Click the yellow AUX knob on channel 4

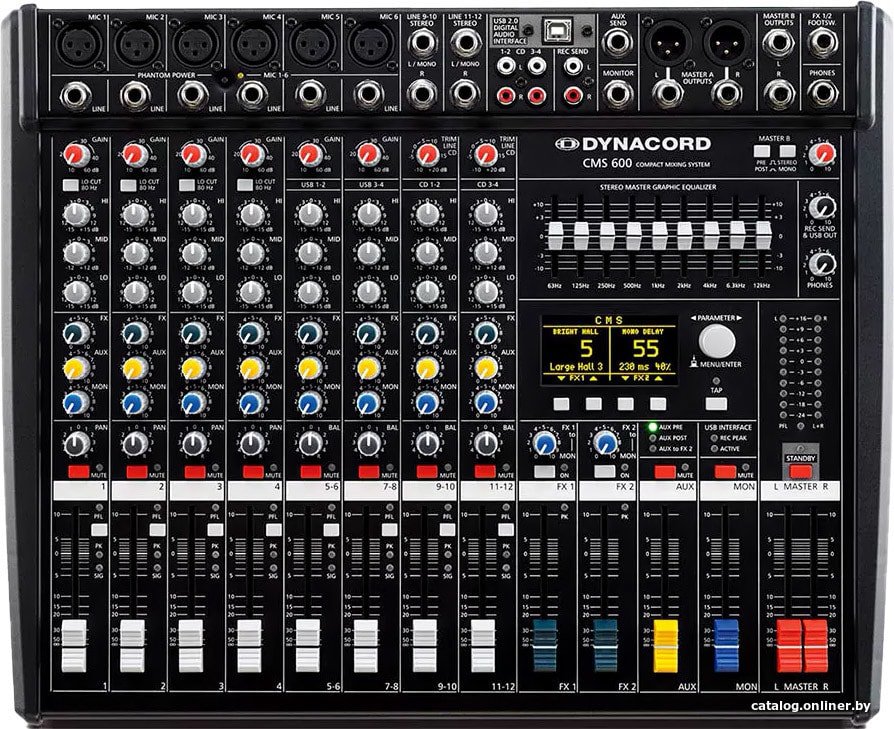coord(251,368)
